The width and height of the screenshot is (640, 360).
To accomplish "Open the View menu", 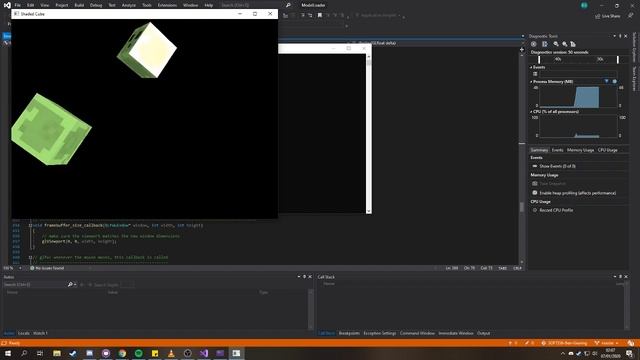I will point(44,5).
